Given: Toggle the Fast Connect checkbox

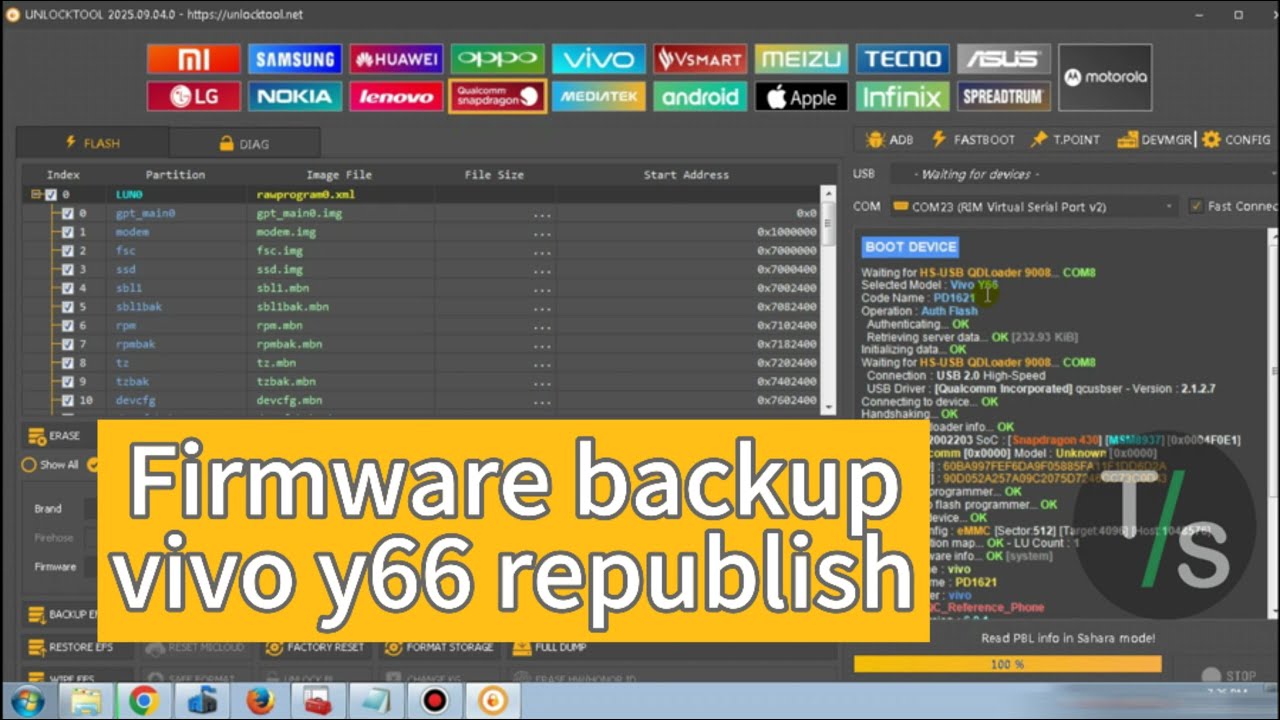Looking at the screenshot, I should [1196, 206].
